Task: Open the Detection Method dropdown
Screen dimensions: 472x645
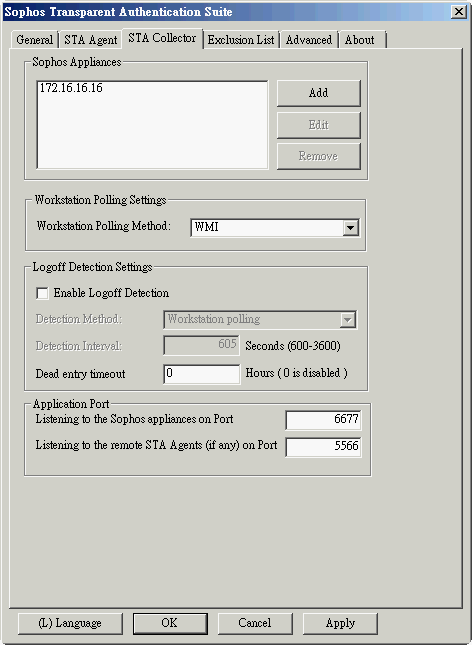Action: [x=260, y=320]
